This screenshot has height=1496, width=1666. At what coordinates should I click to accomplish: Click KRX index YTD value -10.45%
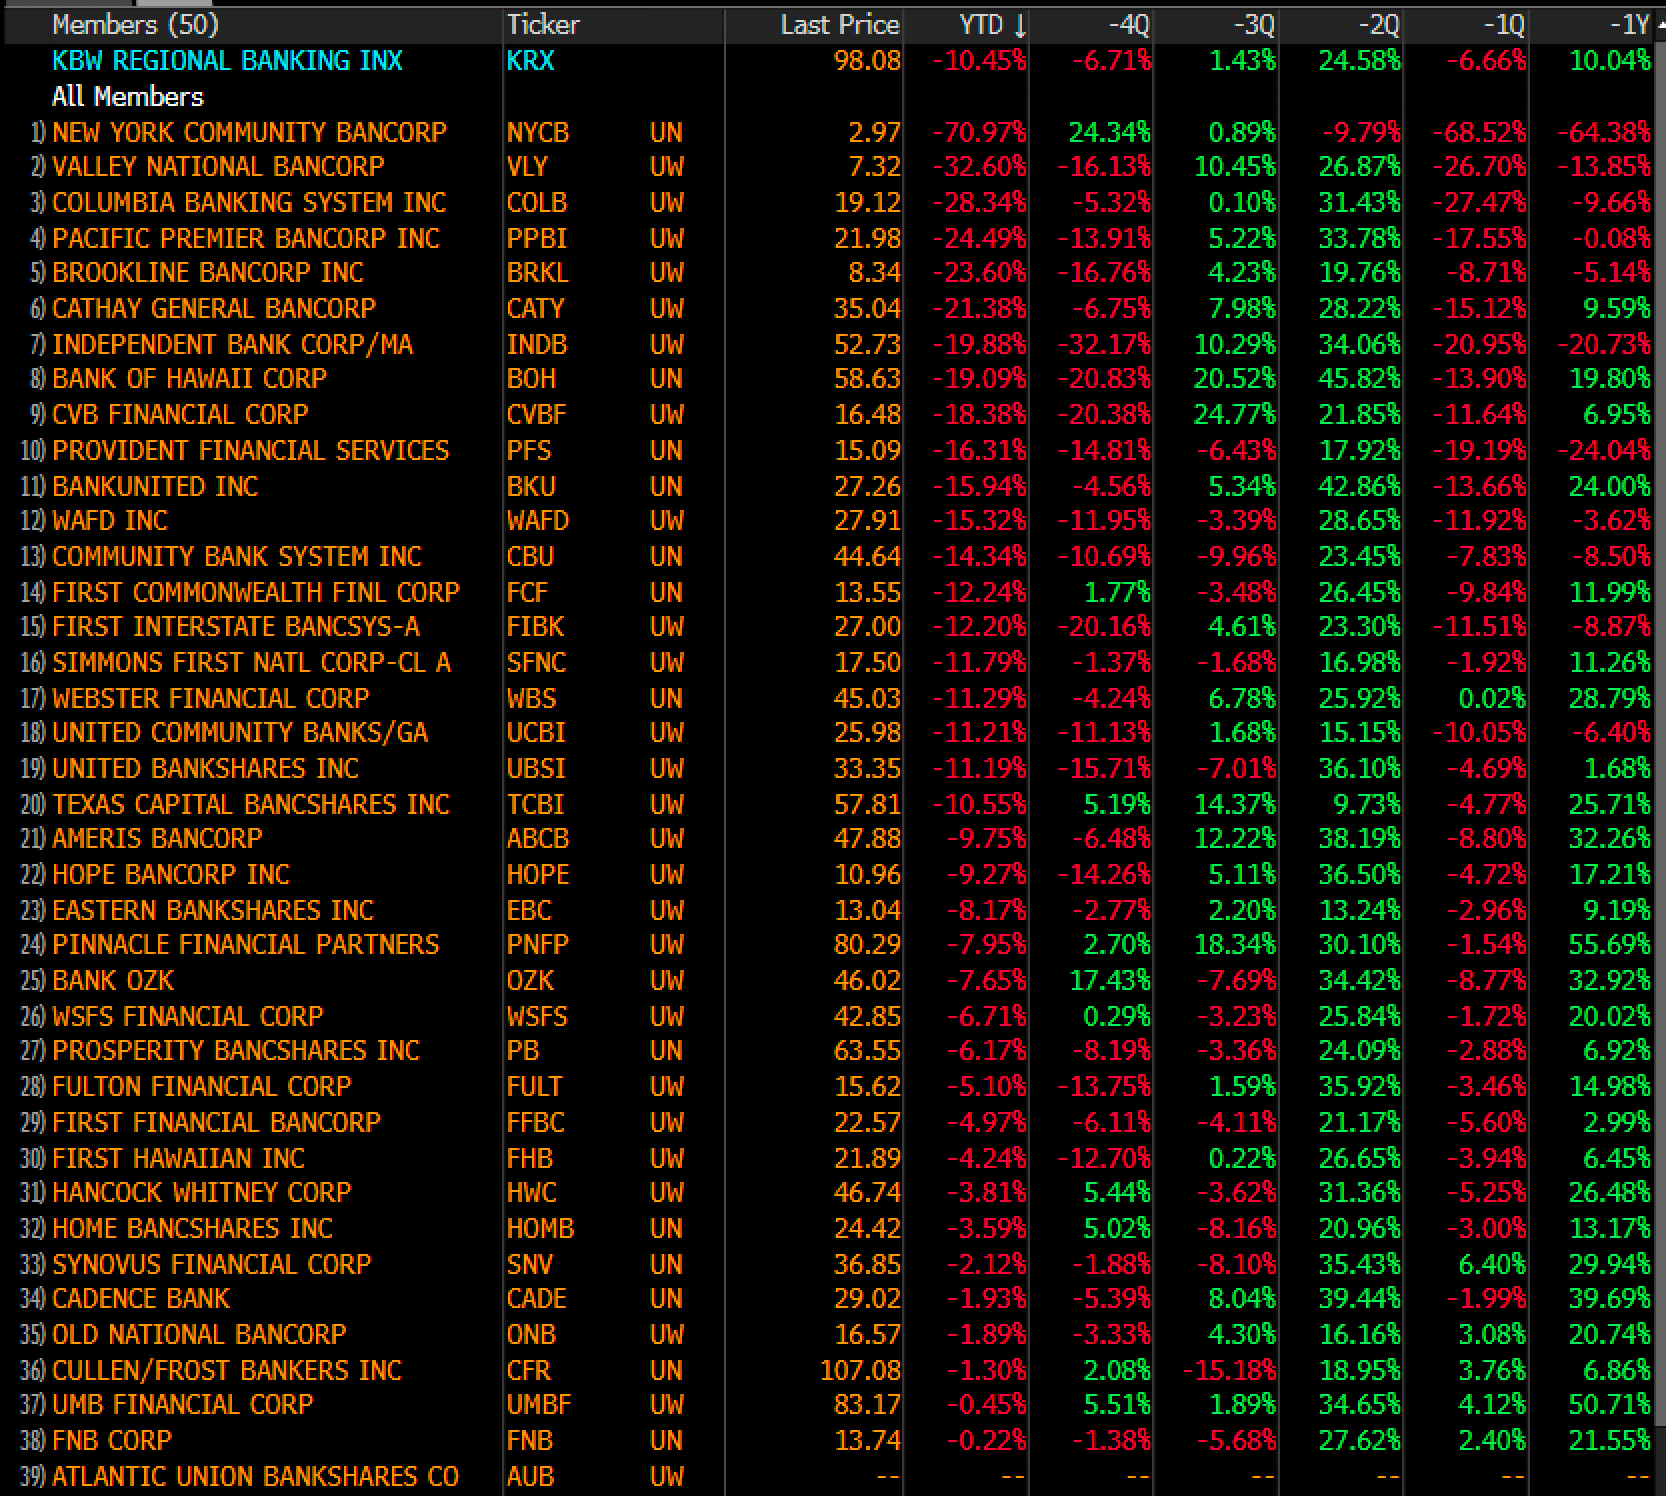coord(979,61)
